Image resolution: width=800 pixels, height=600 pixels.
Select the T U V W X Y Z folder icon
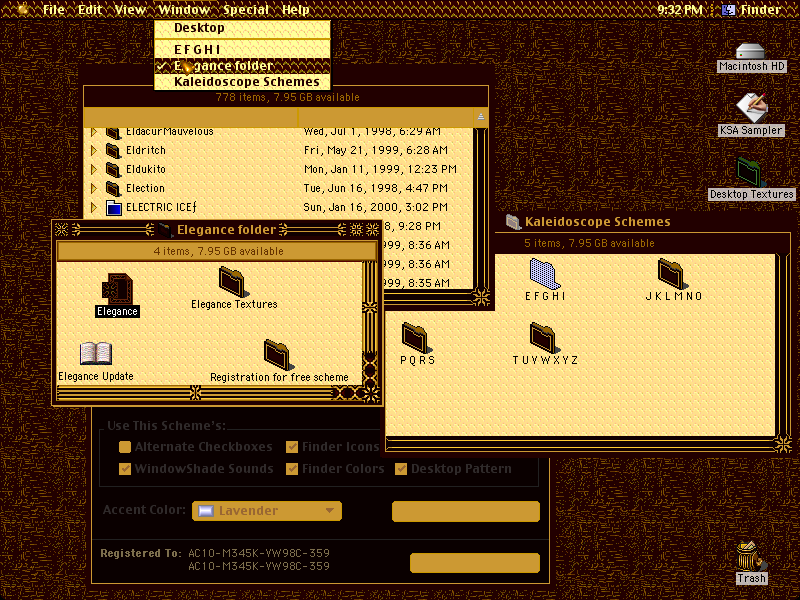(544, 337)
